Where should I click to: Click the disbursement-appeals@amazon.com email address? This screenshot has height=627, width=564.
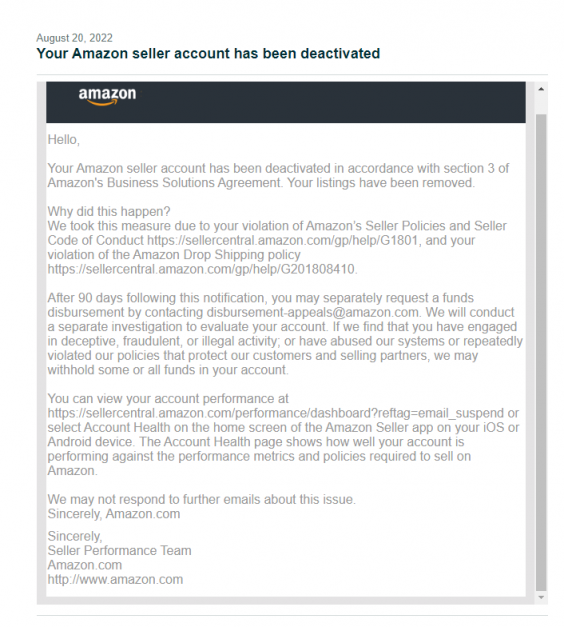pos(312,312)
